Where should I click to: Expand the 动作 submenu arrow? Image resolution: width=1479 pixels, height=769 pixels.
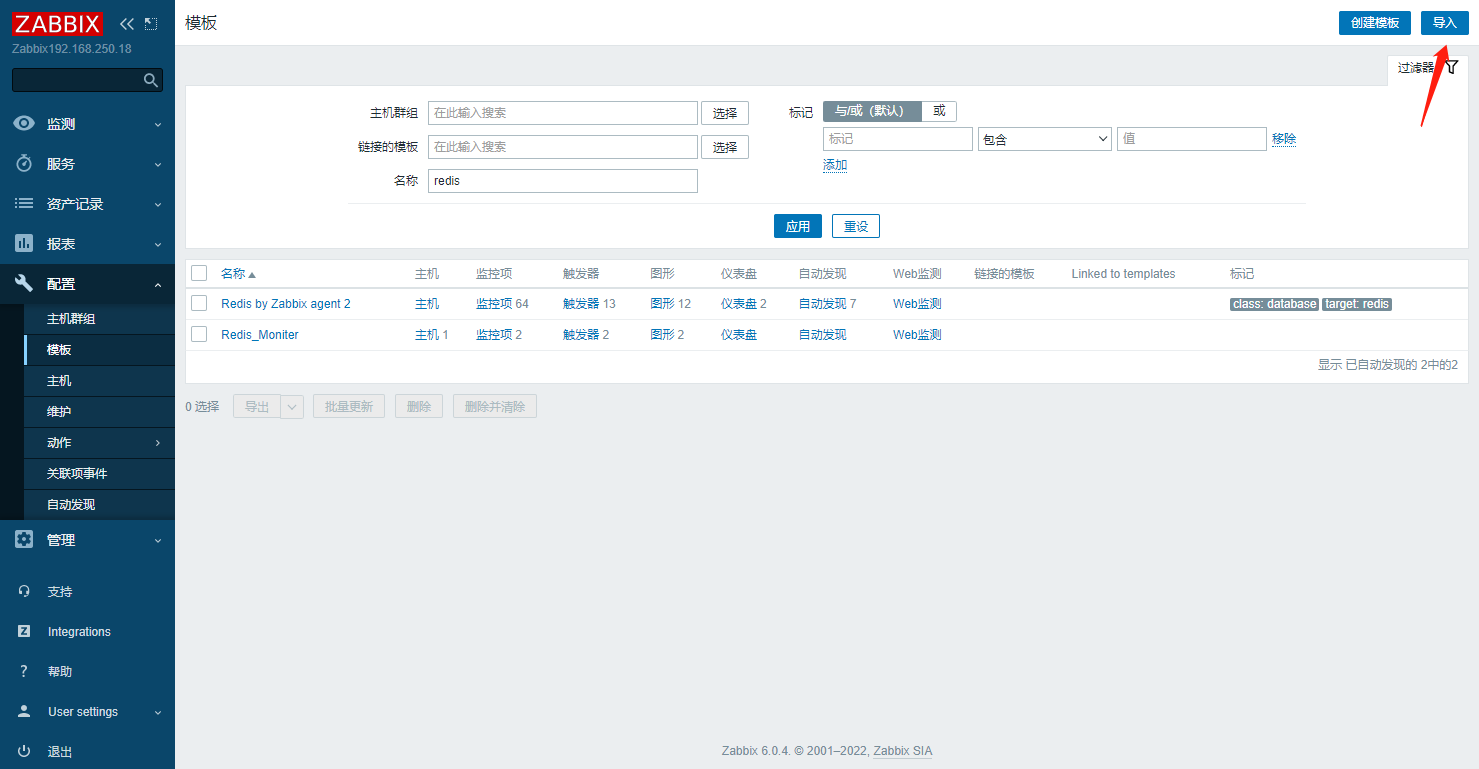pyautogui.click(x=158, y=443)
